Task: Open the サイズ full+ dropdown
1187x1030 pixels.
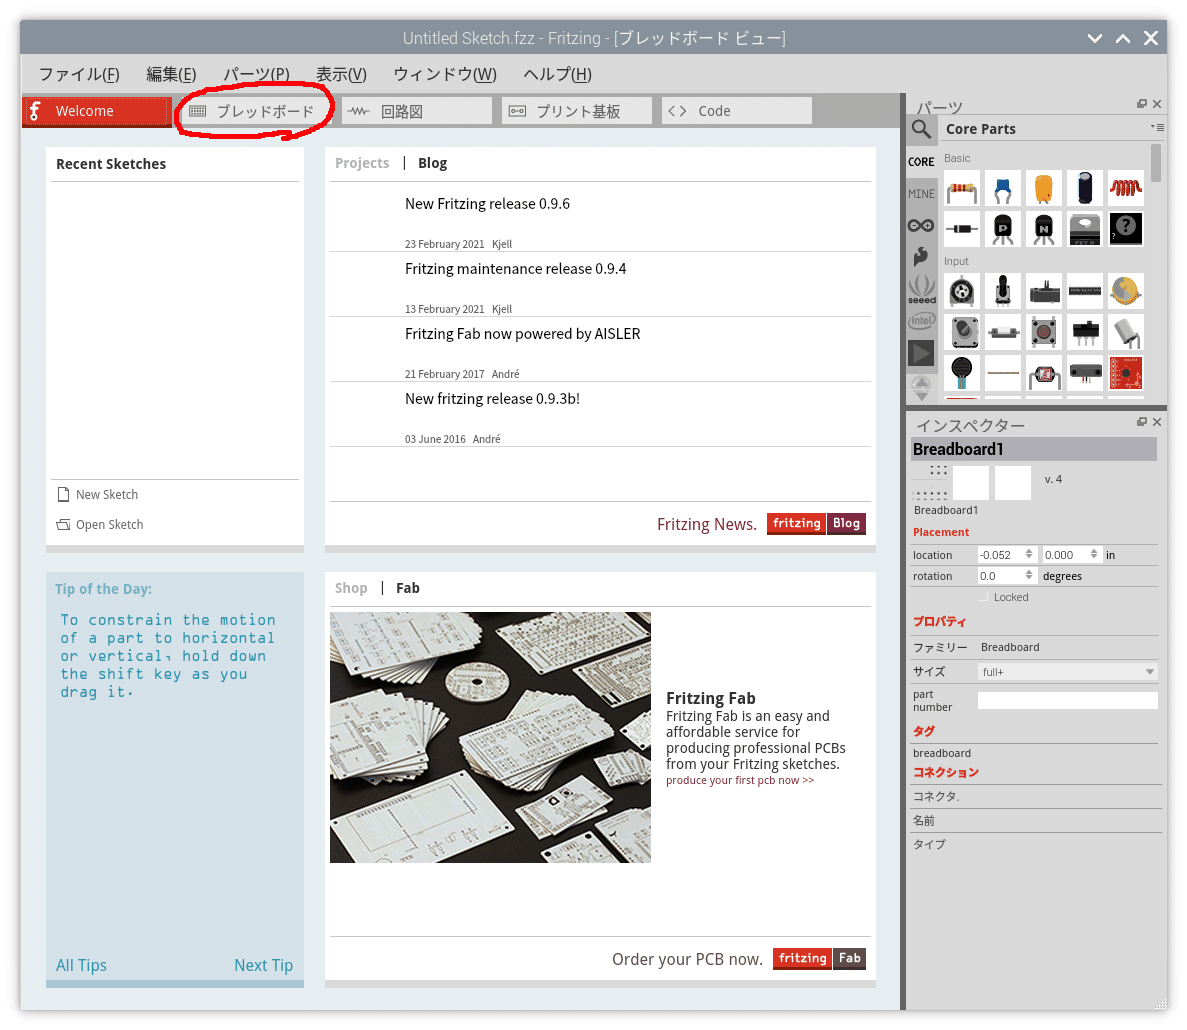Action: pyautogui.click(x=1067, y=672)
